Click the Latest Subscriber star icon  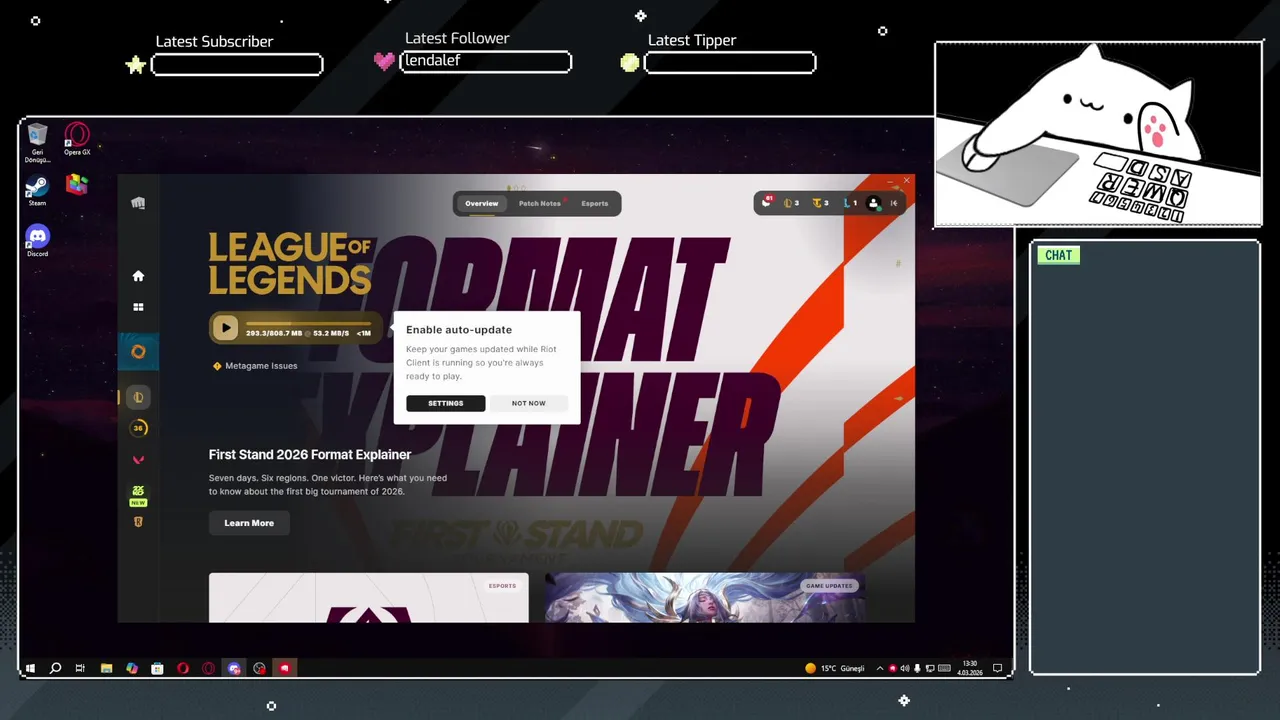coord(136,65)
